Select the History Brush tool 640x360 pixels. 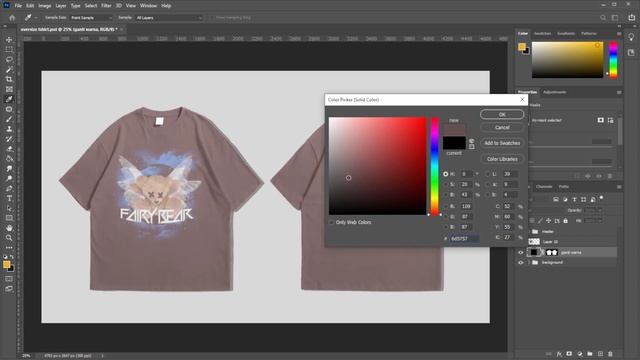9,139
